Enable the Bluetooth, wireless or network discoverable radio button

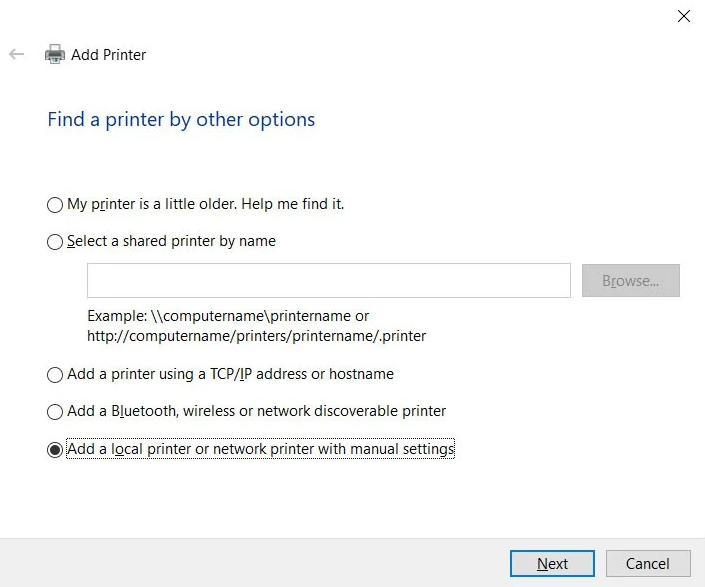(55, 412)
